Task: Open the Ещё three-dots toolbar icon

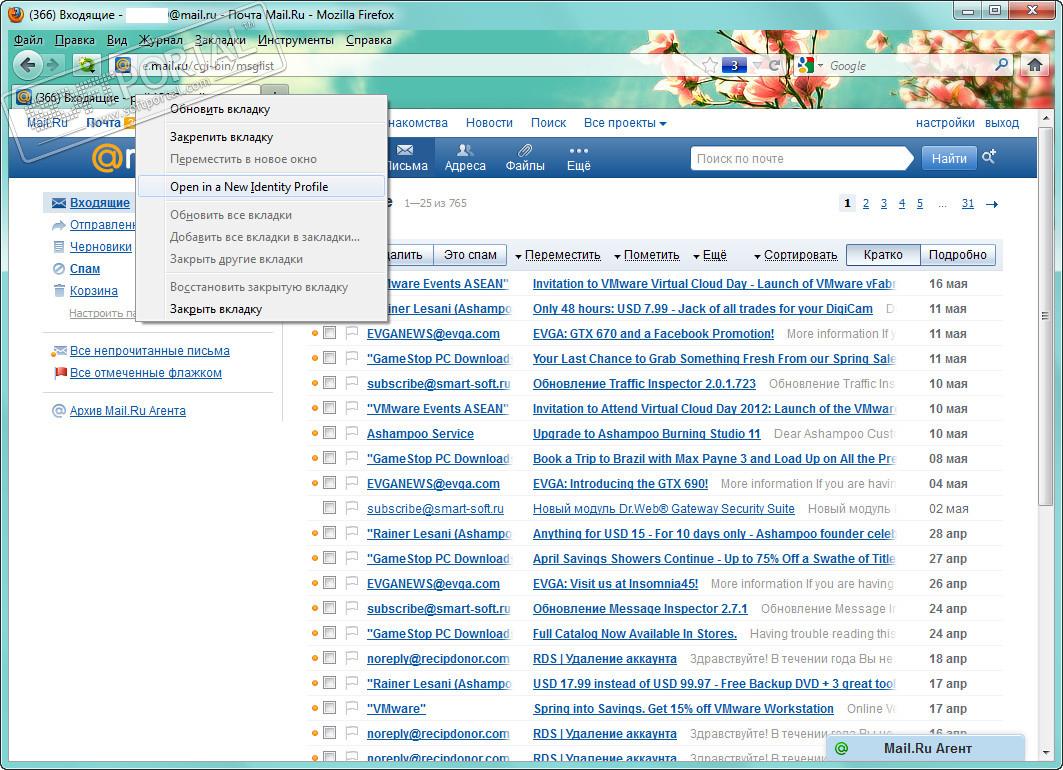Action: pos(578,150)
